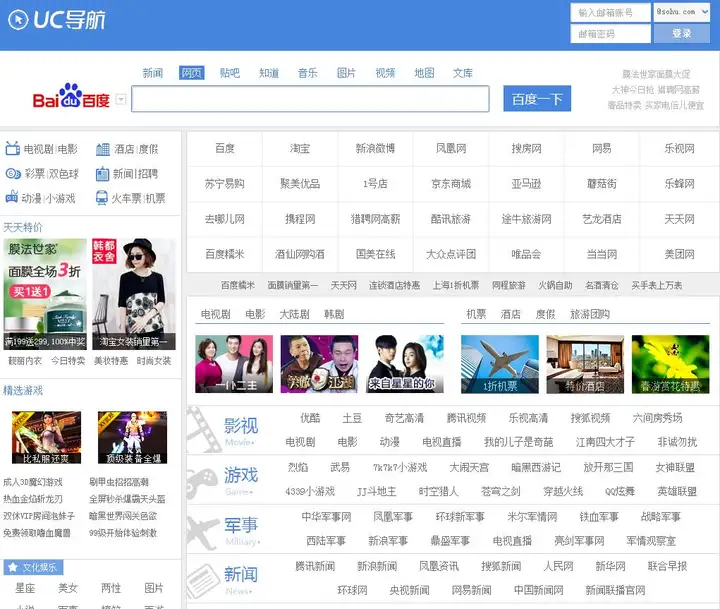
Task: Click the UC导航 logo
Action: point(57,20)
